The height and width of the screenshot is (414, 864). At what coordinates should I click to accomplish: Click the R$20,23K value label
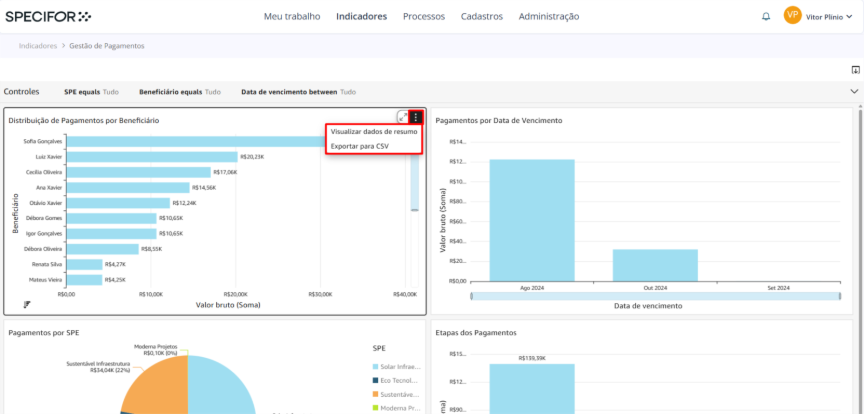(x=251, y=157)
